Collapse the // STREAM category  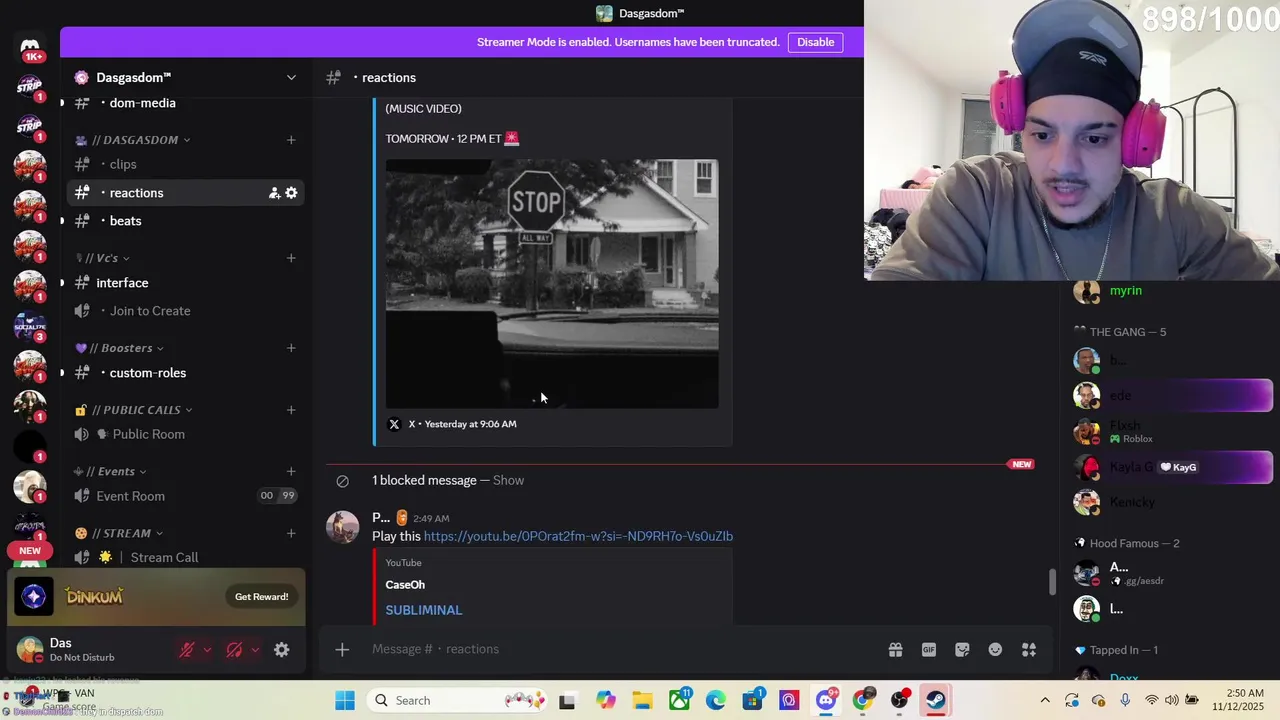click(x=119, y=534)
